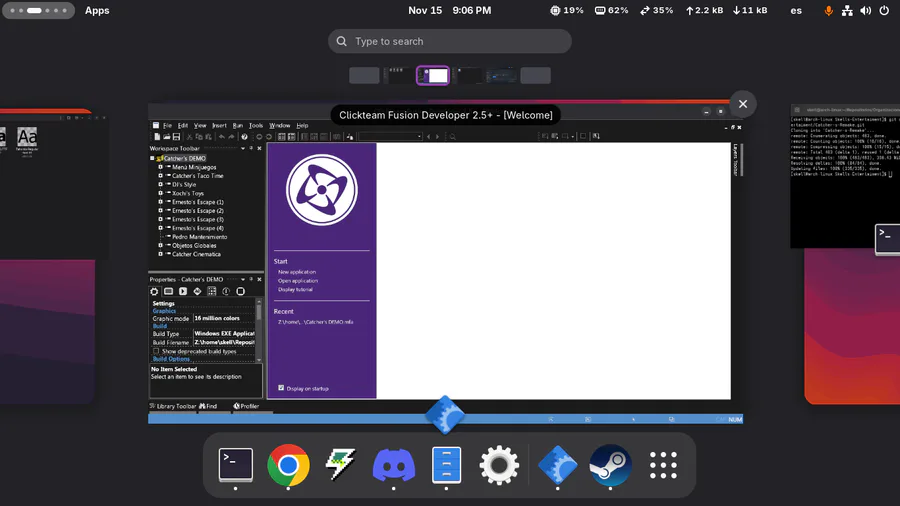Switch to the Find tab
The width and height of the screenshot is (900, 506).
[208, 406]
